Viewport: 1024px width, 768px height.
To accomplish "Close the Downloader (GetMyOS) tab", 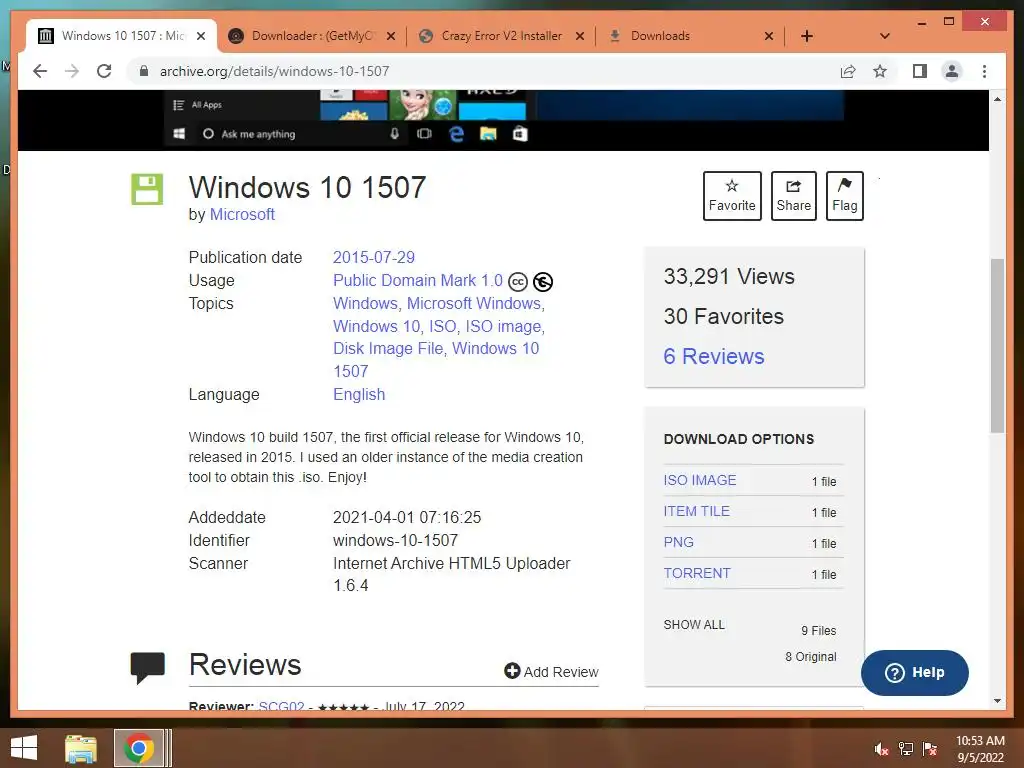I will (391, 36).
